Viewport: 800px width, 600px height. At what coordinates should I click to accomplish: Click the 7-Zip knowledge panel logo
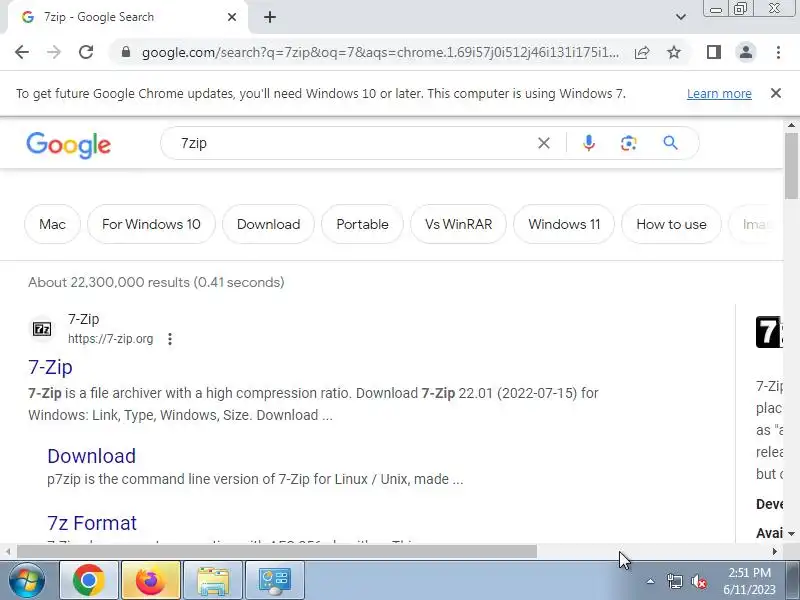pos(769,332)
